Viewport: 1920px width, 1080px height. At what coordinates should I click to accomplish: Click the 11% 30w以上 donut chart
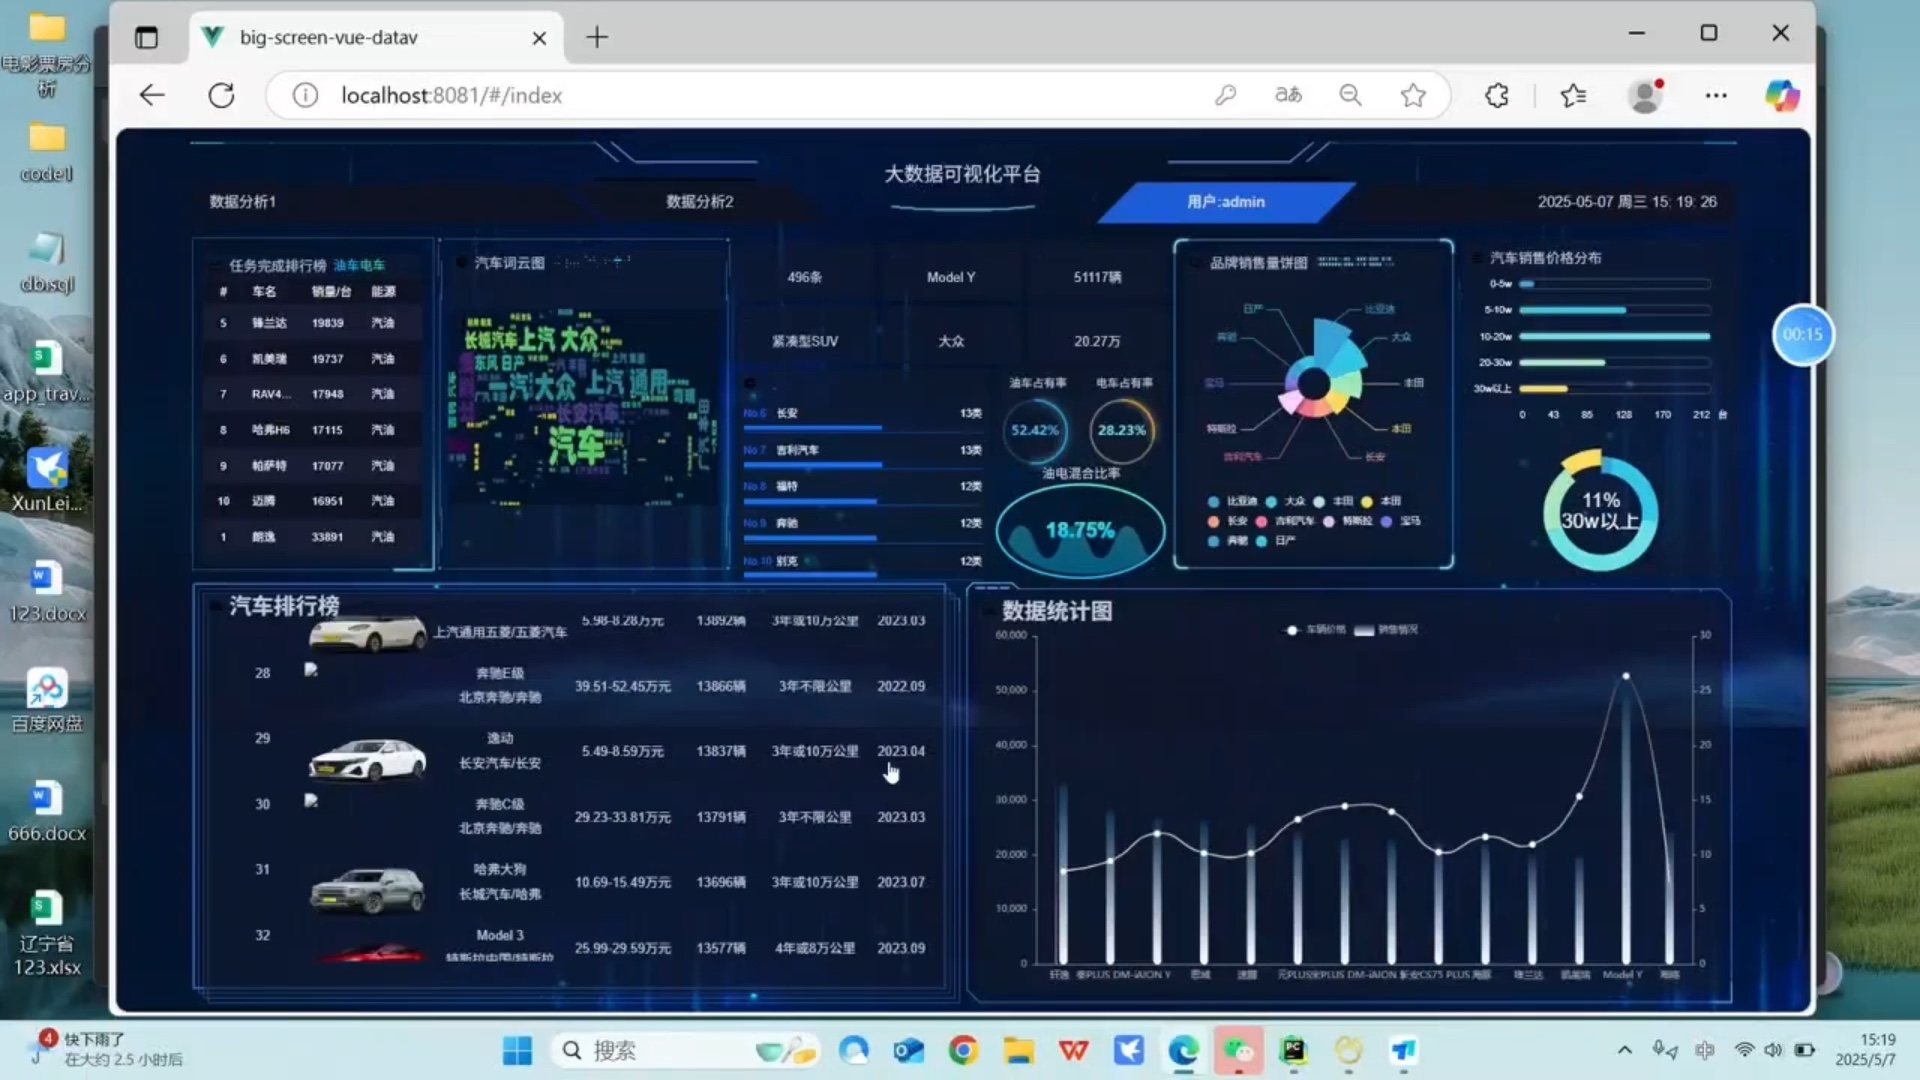[1600, 511]
